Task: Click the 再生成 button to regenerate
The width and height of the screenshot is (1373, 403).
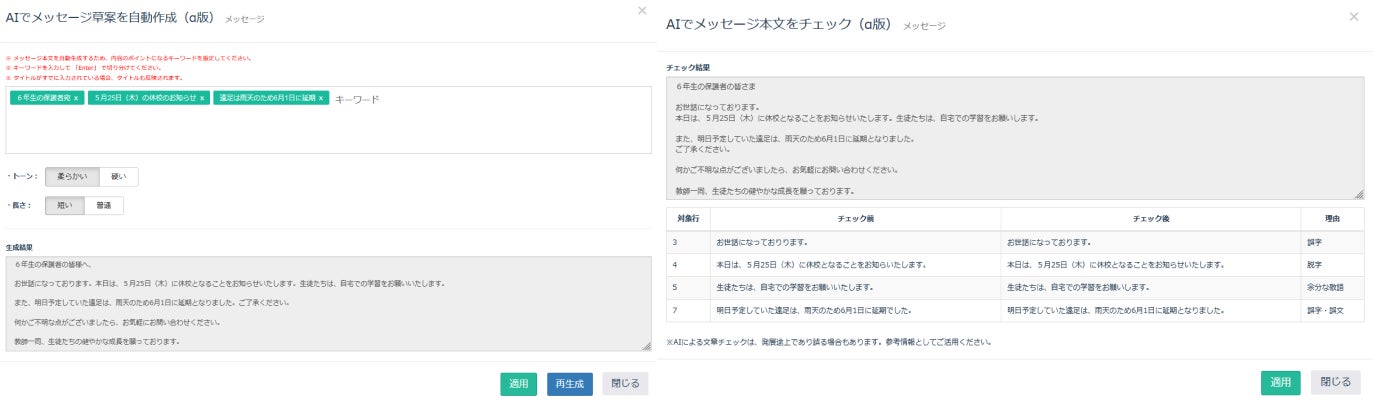Action: 570,384
